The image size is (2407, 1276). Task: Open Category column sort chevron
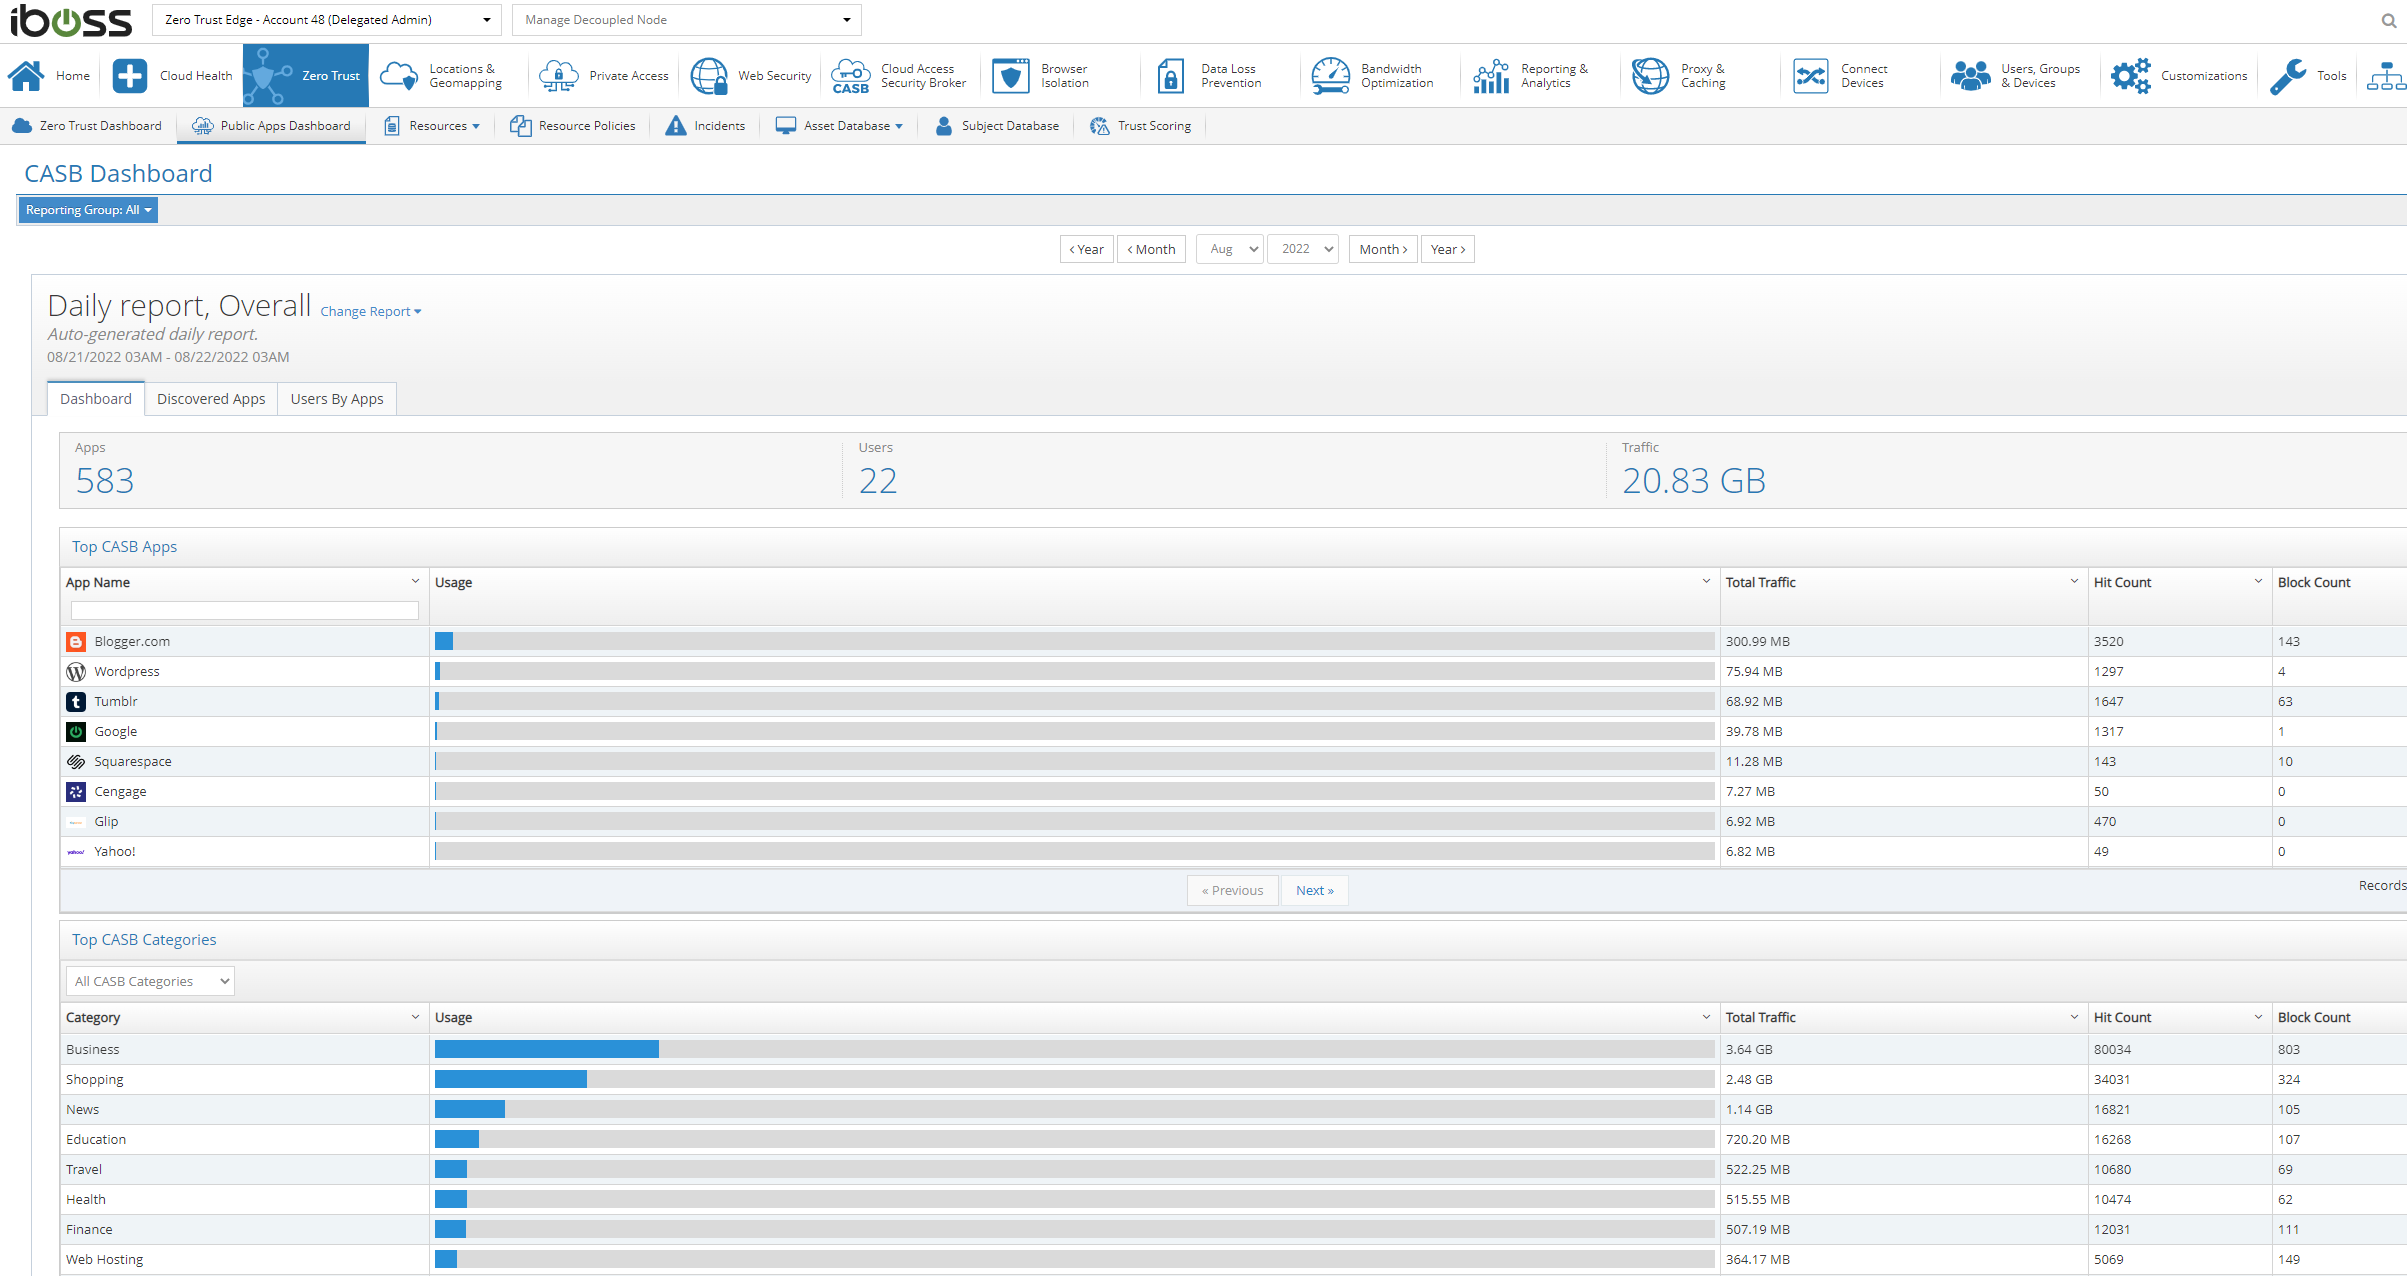(x=415, y=1016)
